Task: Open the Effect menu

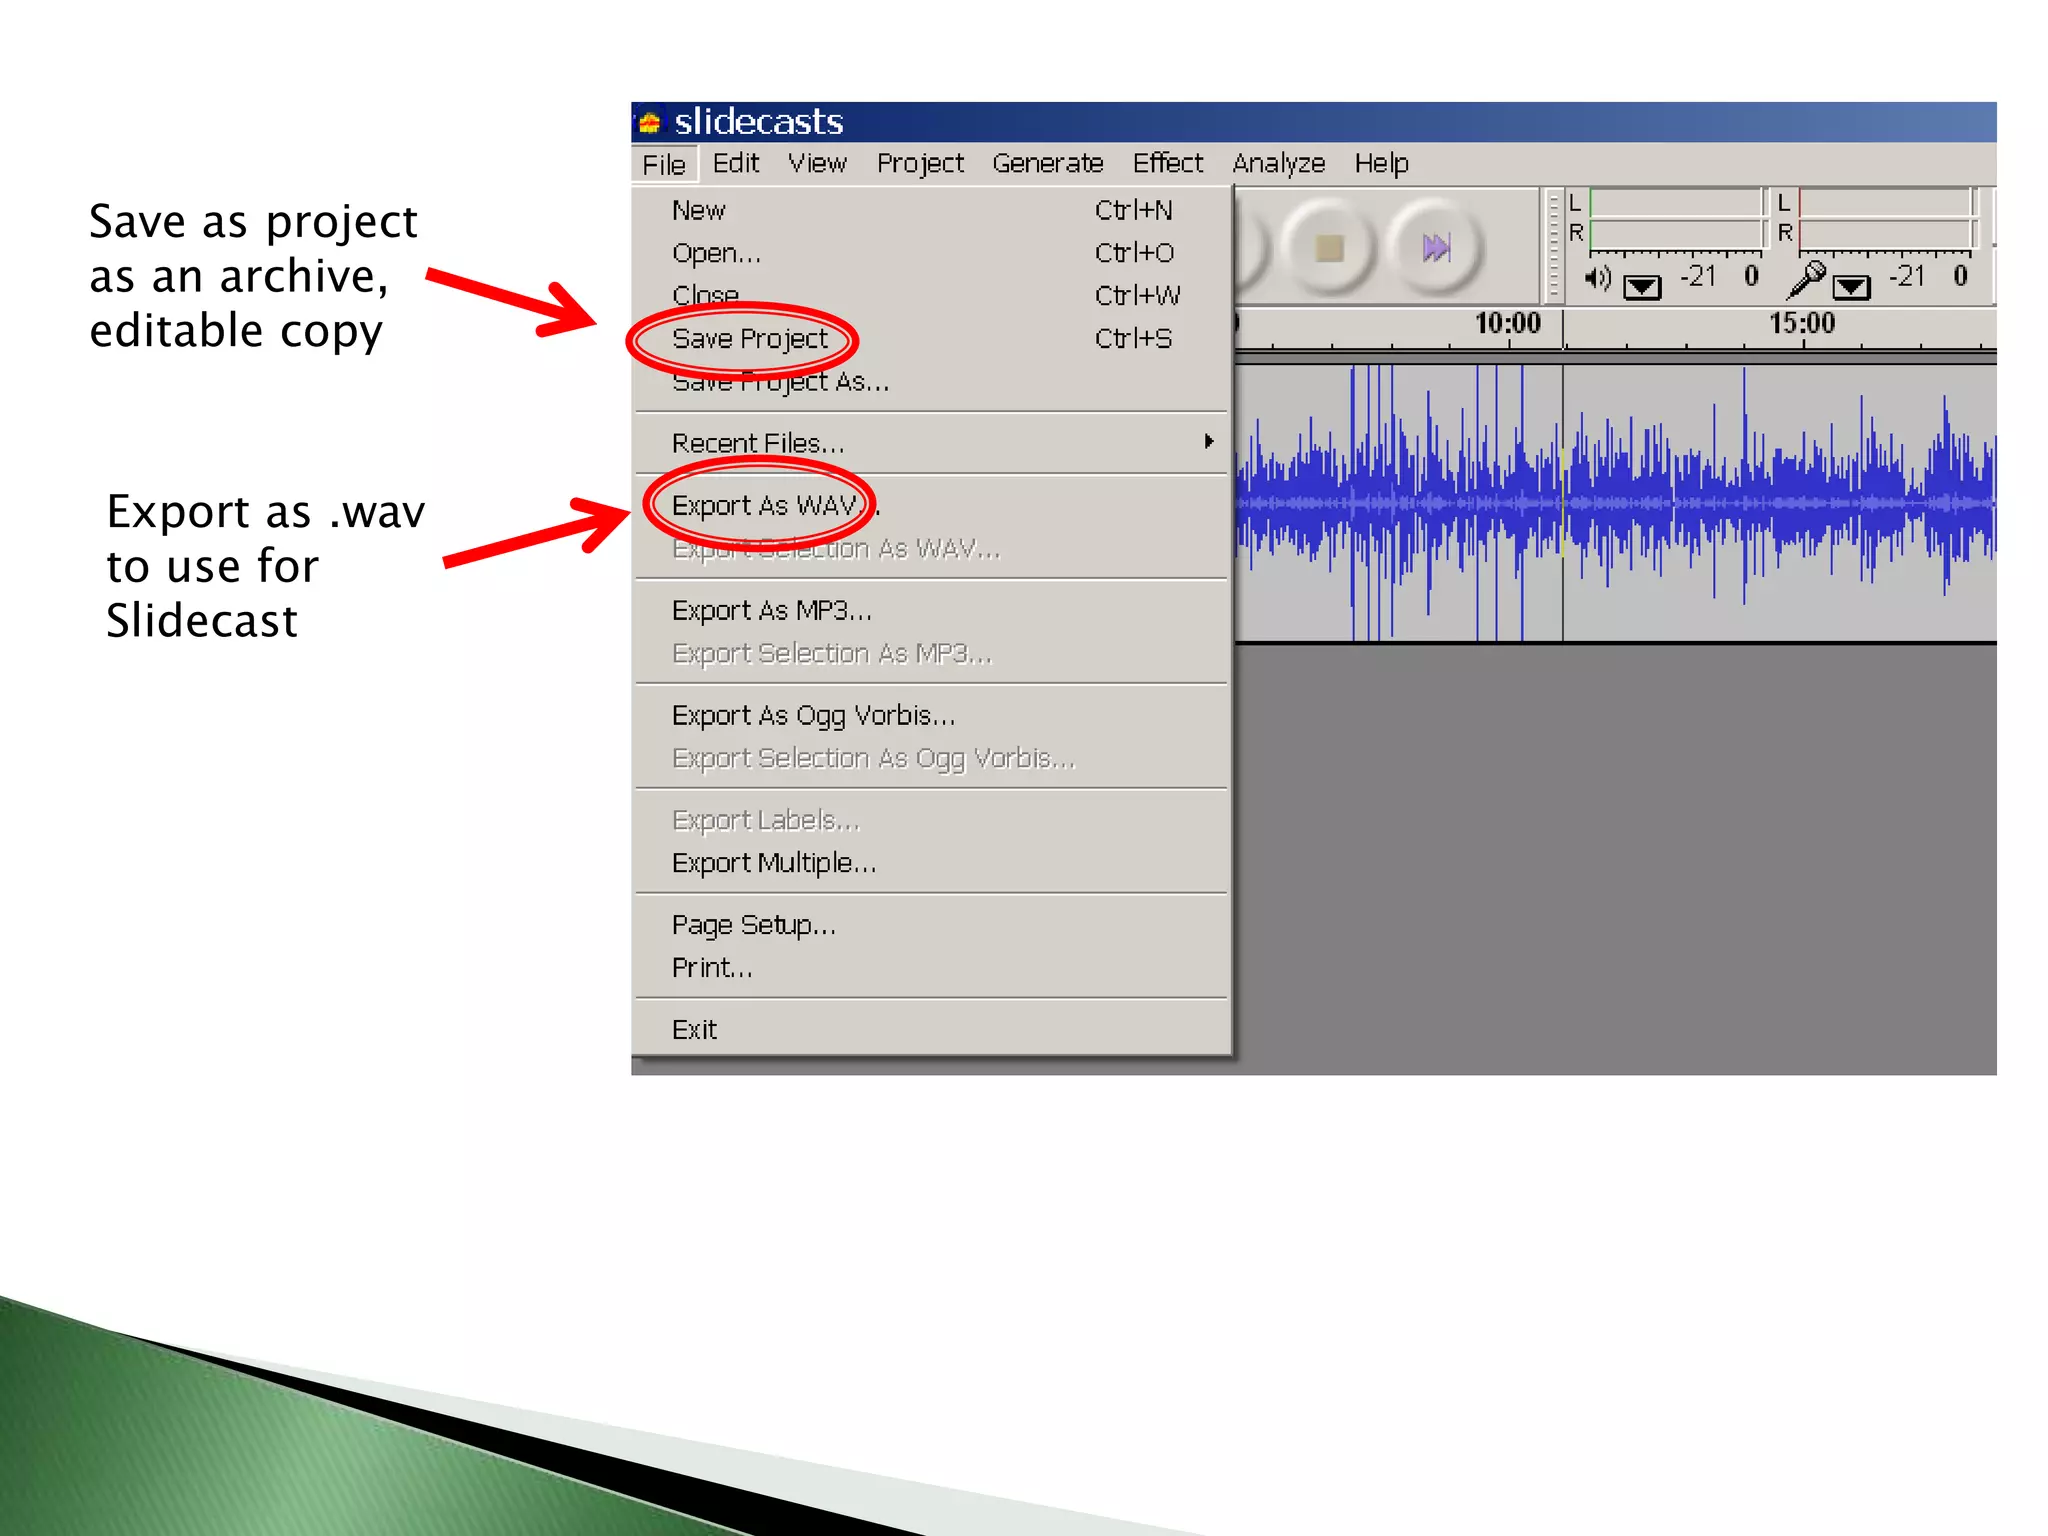Action: tap(1167, 163)
